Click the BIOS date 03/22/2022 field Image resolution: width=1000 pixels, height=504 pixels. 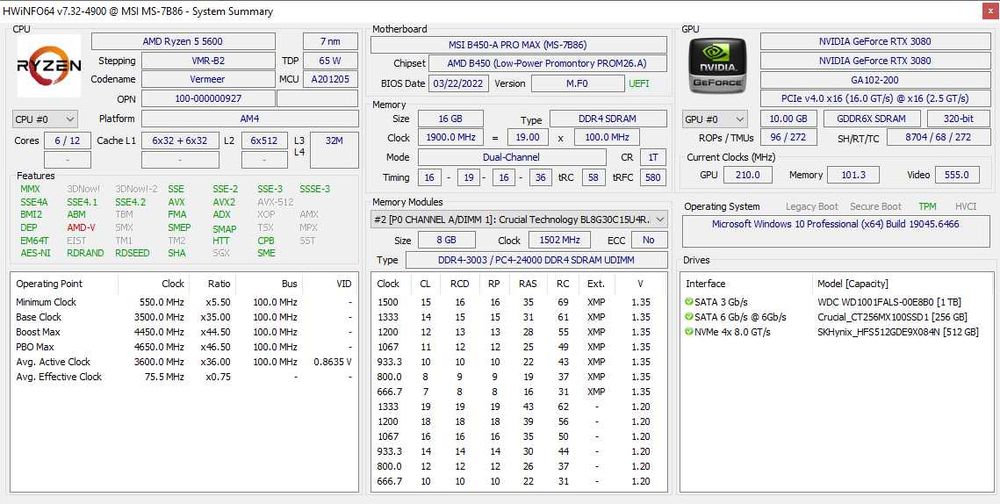pos(460,84)
